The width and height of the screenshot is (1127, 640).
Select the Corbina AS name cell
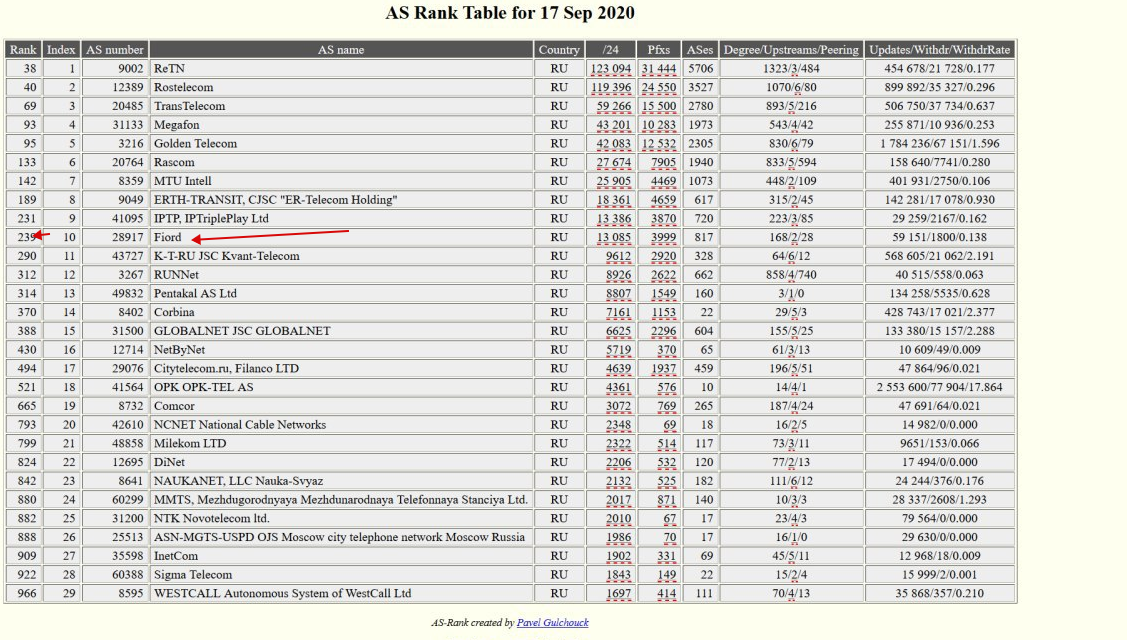pos(341,312)
